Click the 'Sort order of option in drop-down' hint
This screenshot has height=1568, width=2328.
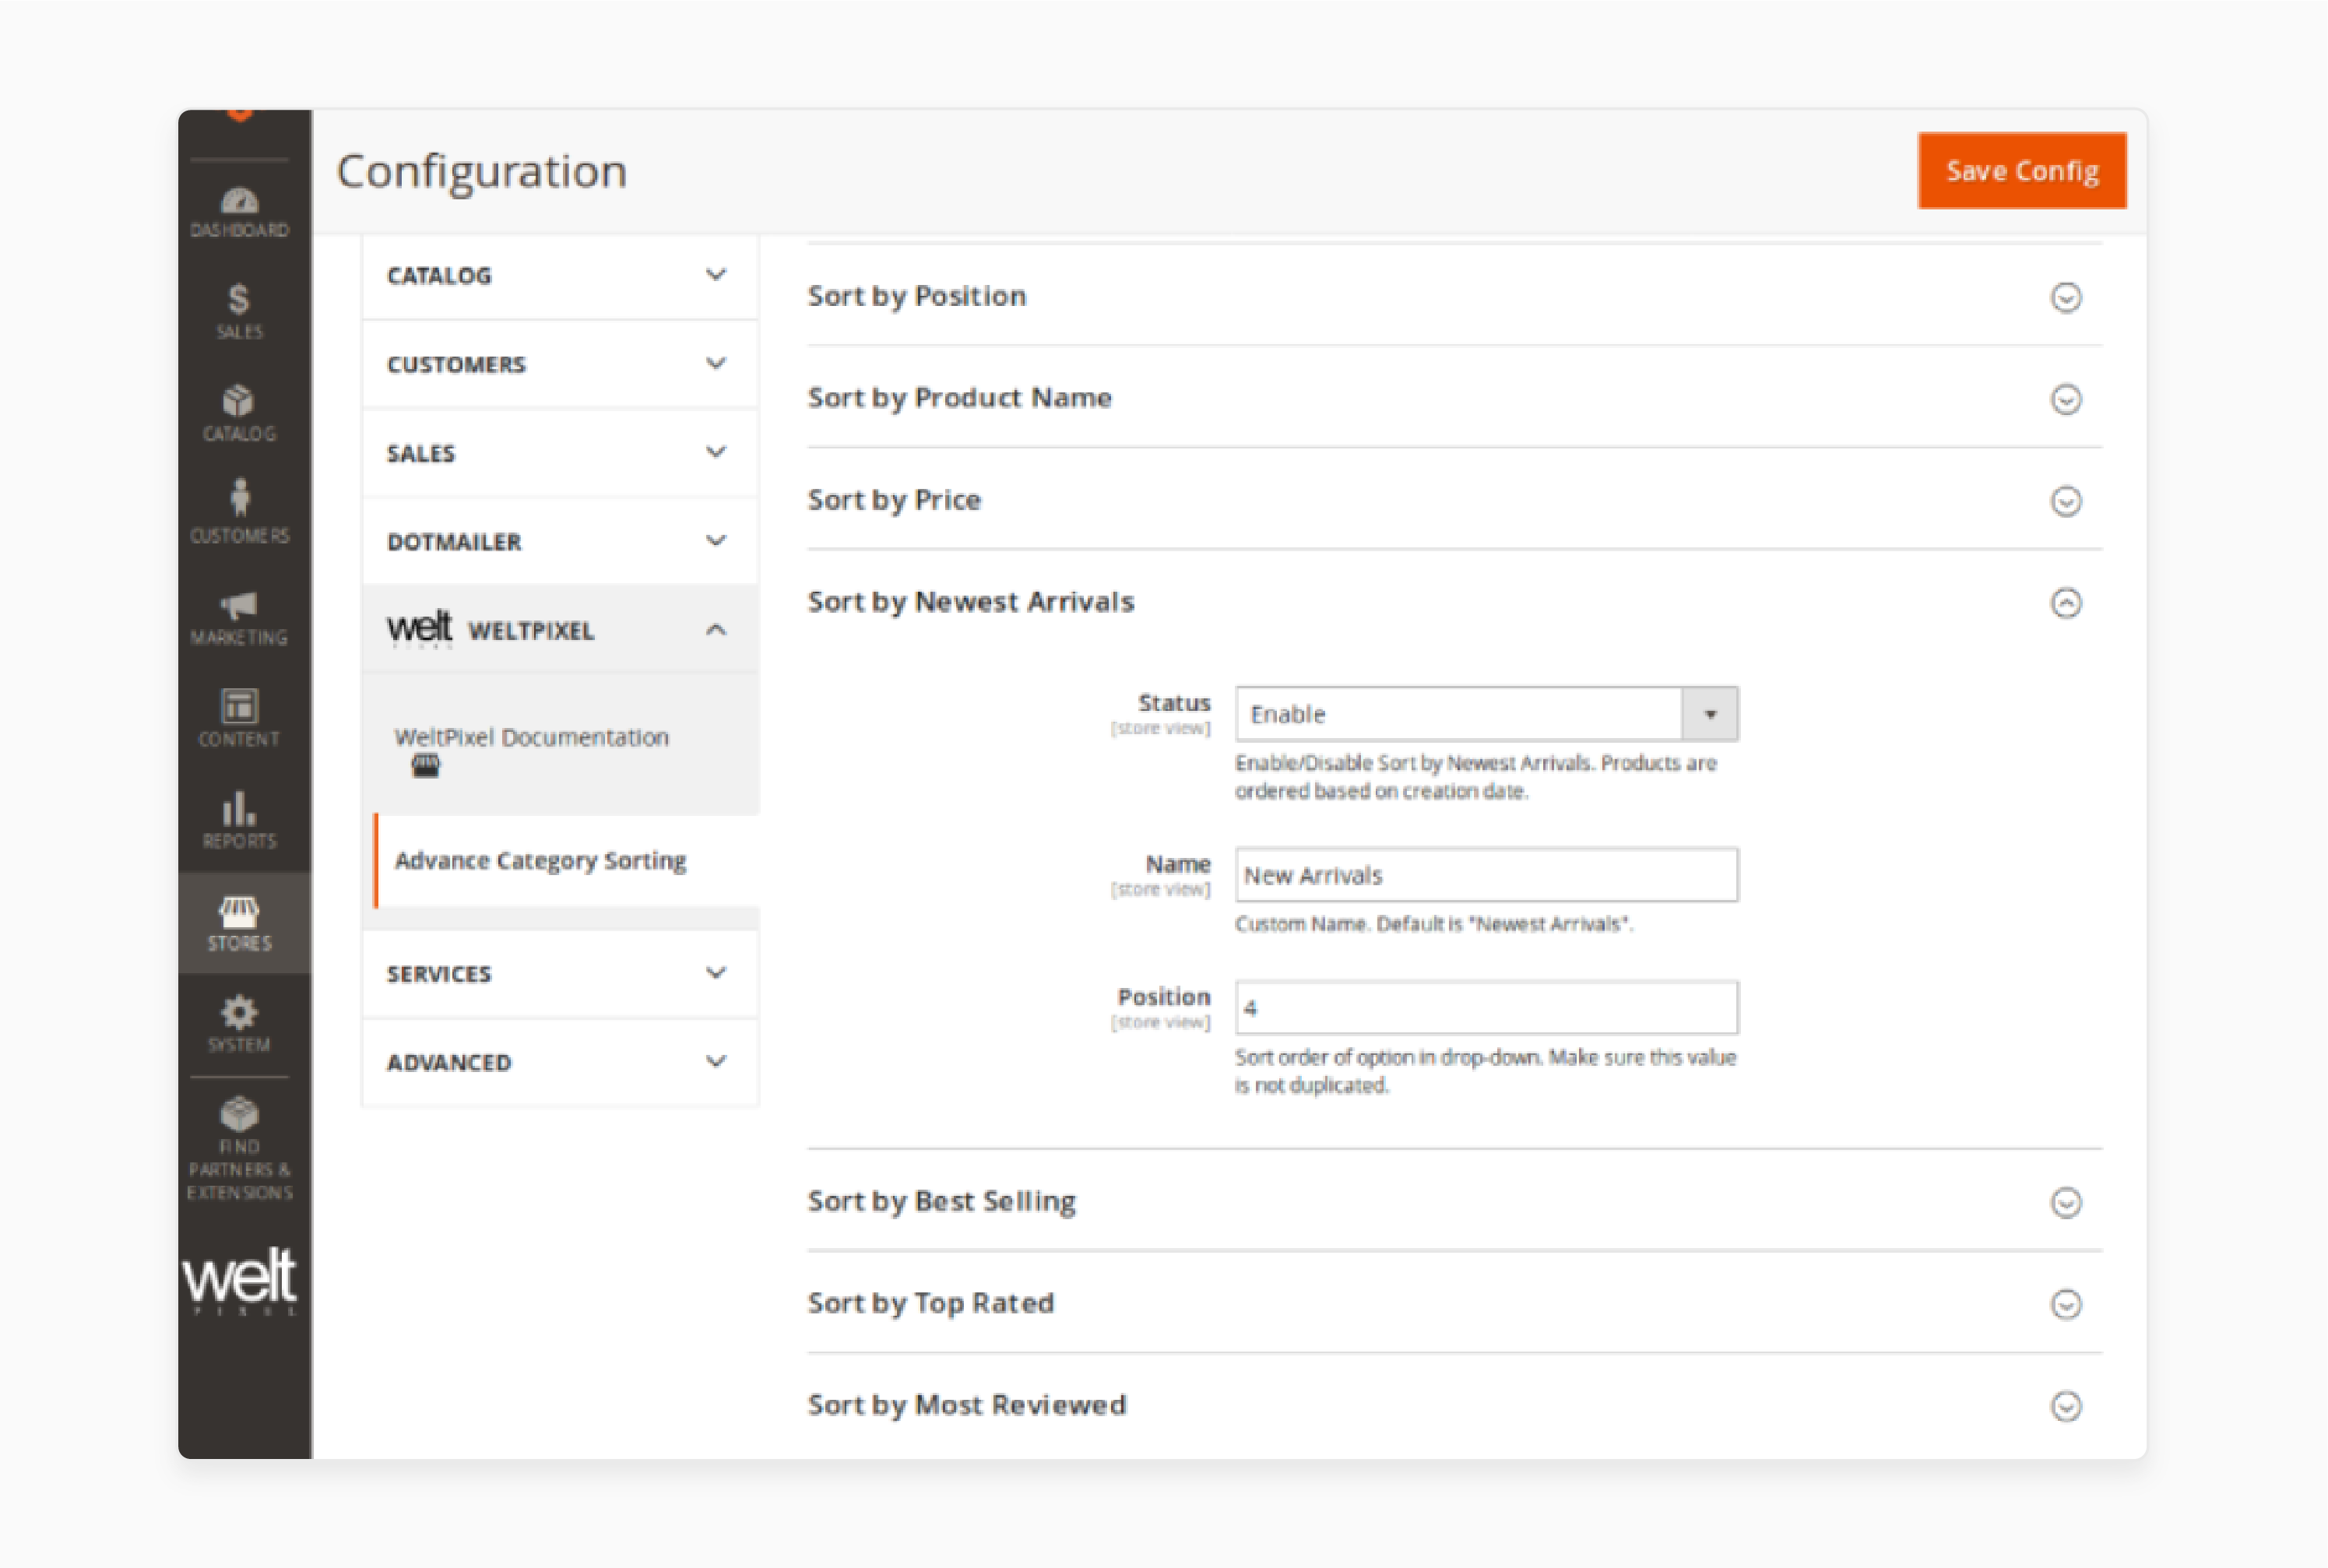(1485, 1071)
